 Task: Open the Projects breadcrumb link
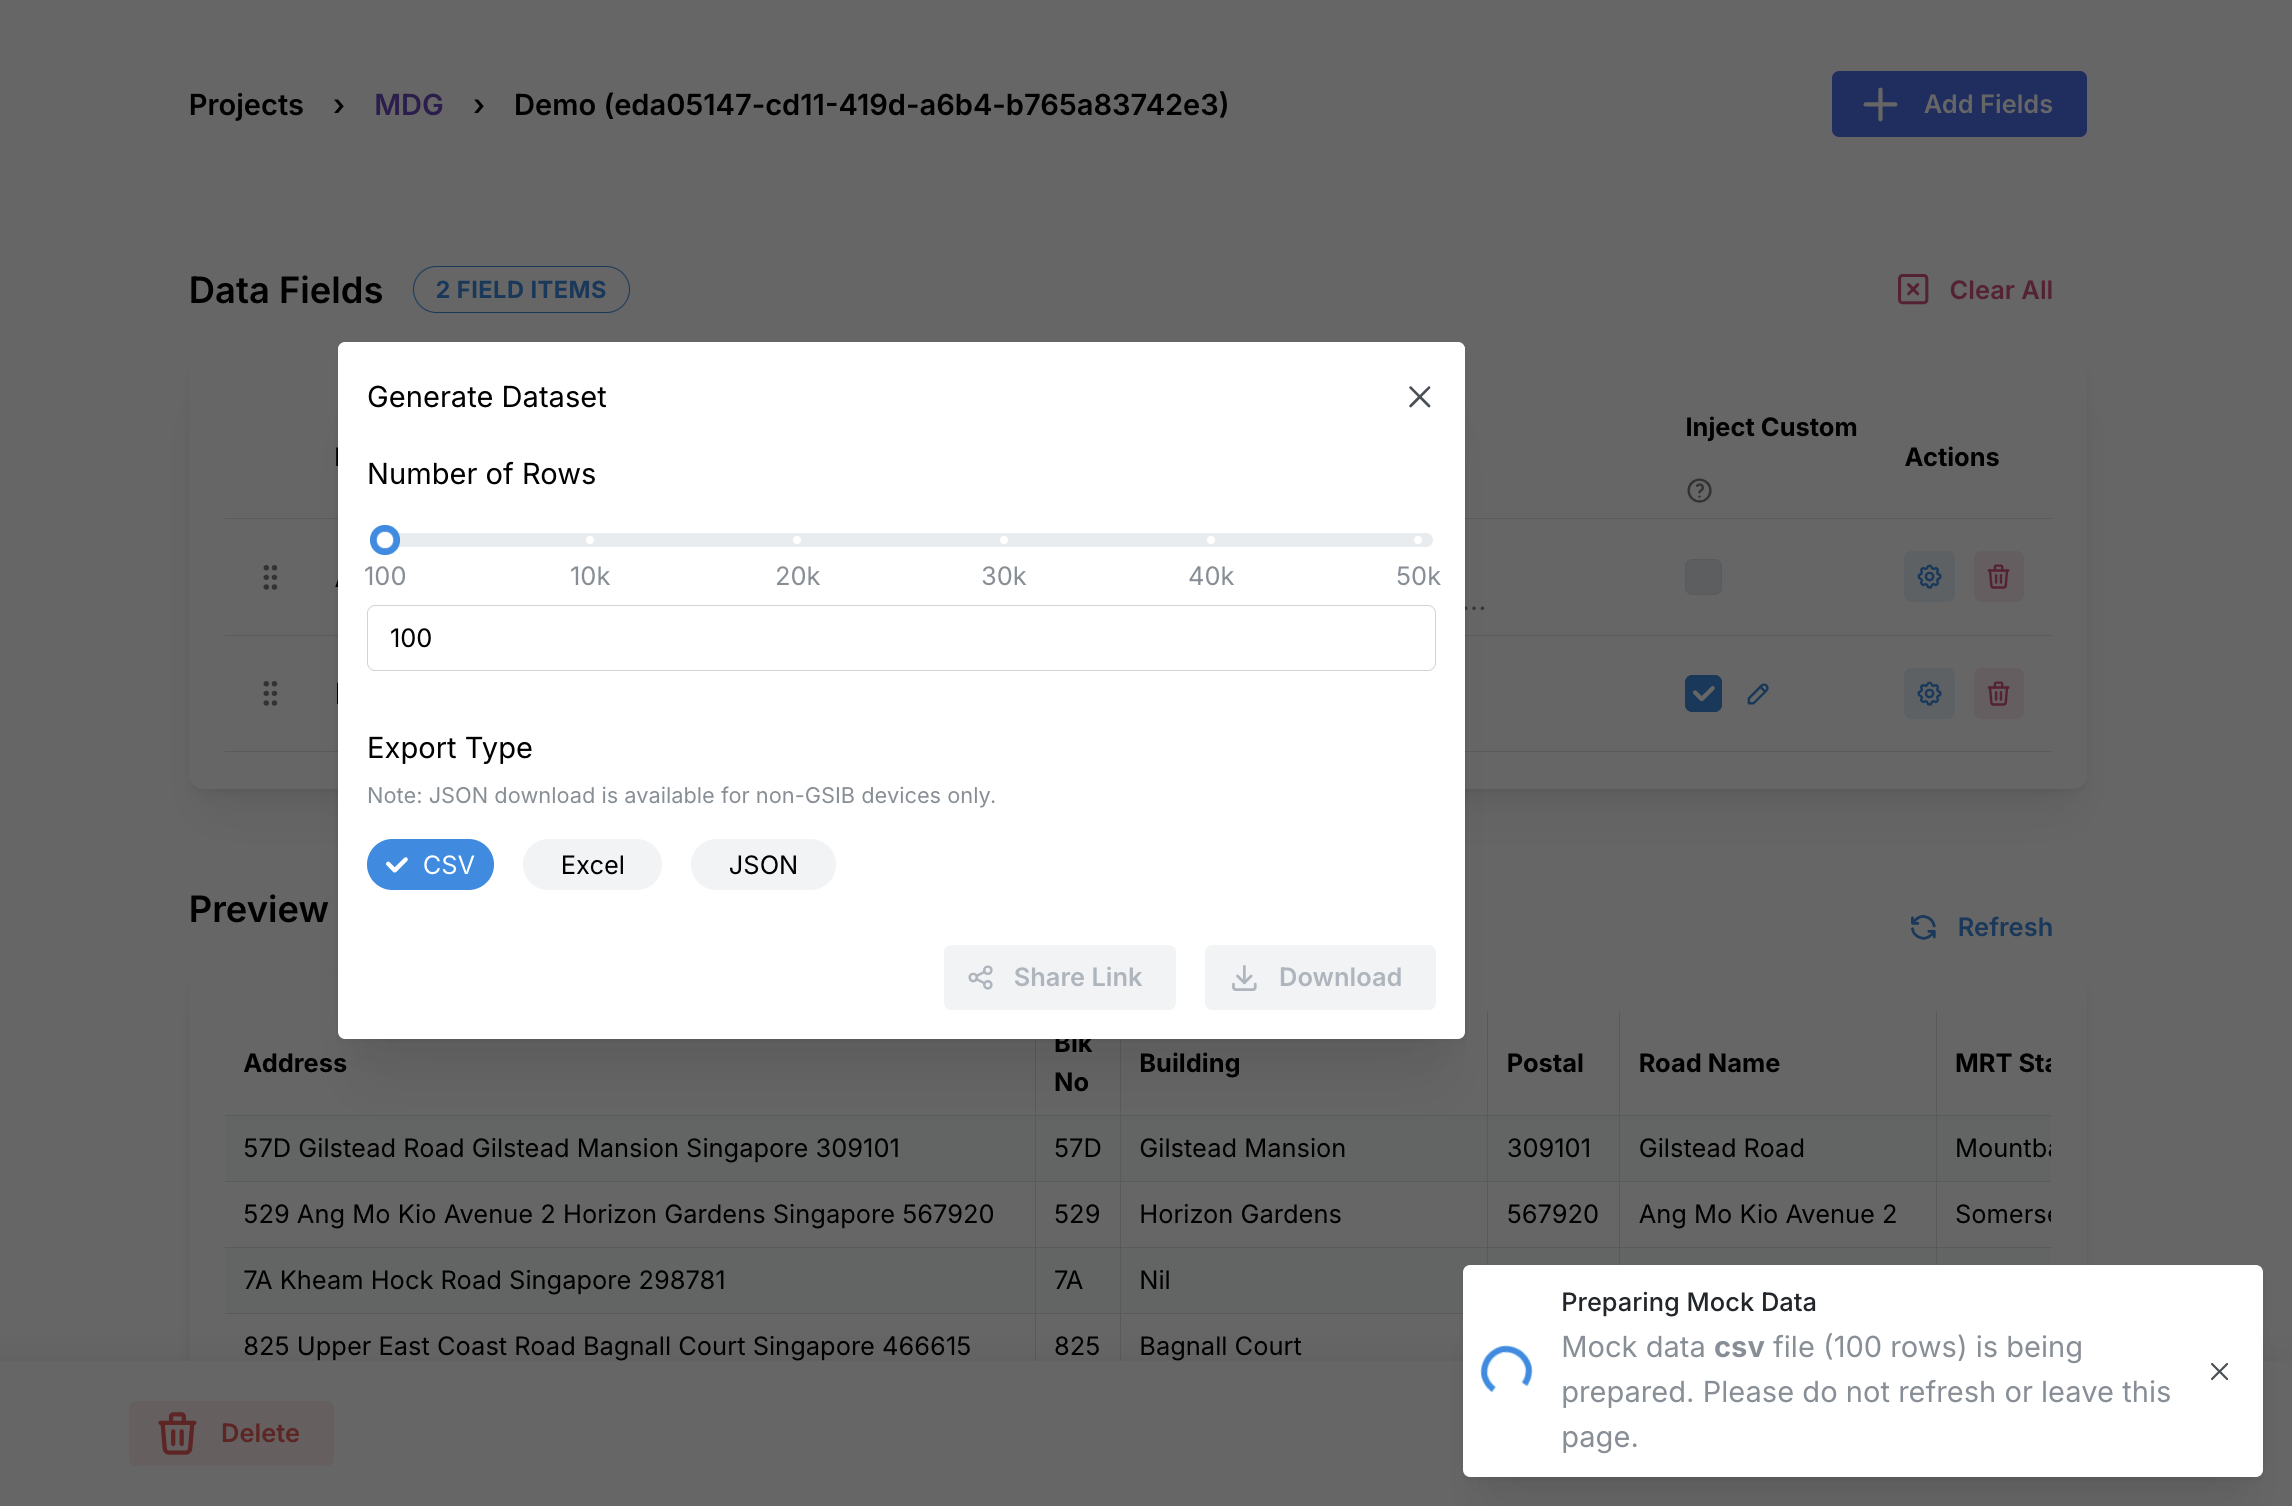click(x=246, y=105)
